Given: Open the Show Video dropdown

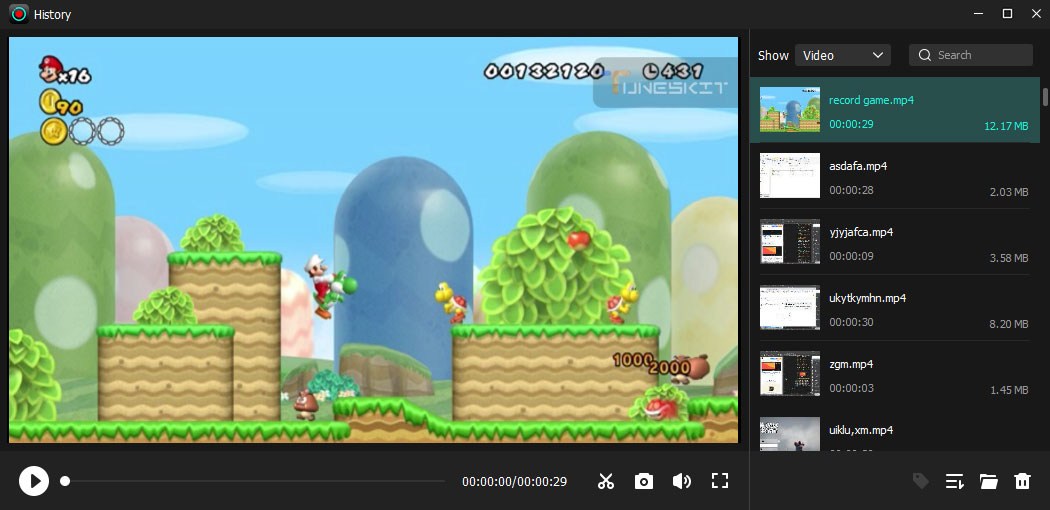Looking at the screenshot, I should 842,55.
